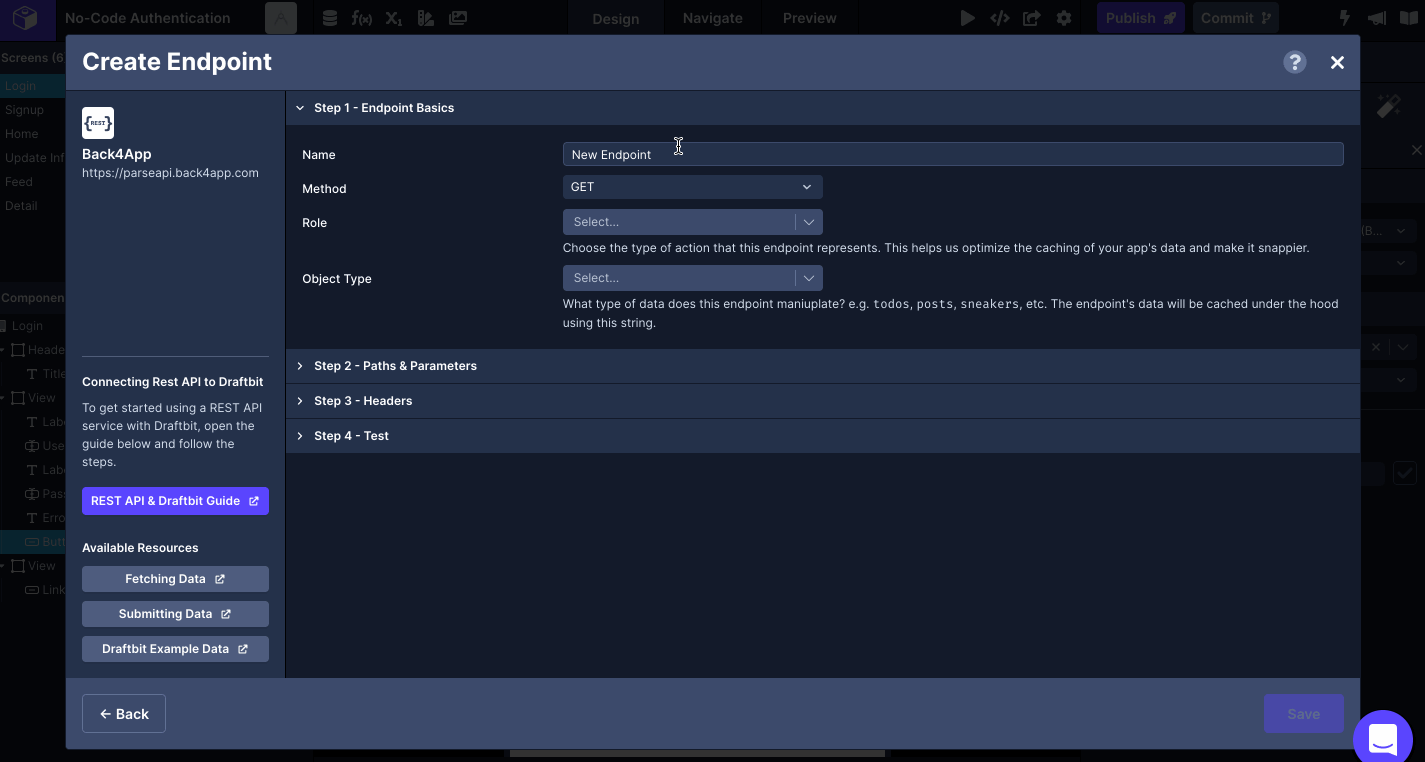Click Back4App service URL text
Screen dimensions: 1425x762
coord(170,173)
